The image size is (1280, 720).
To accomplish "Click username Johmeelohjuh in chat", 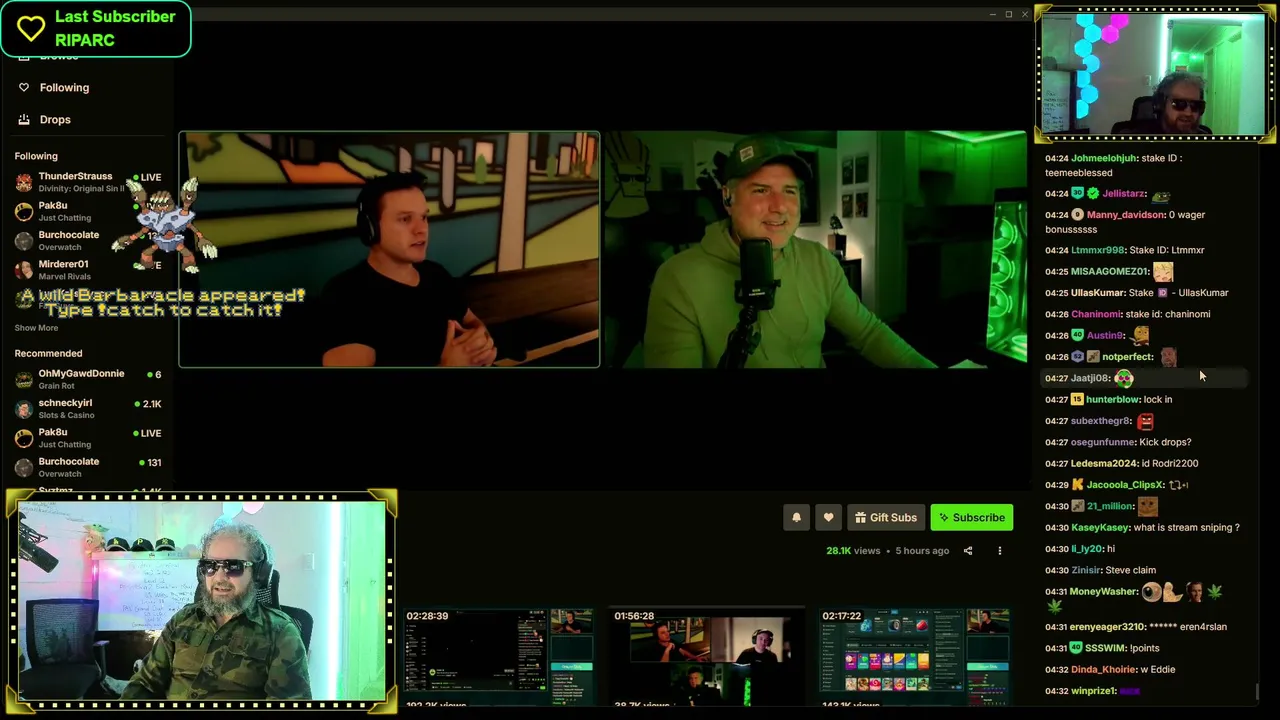I will [1104, 158].
